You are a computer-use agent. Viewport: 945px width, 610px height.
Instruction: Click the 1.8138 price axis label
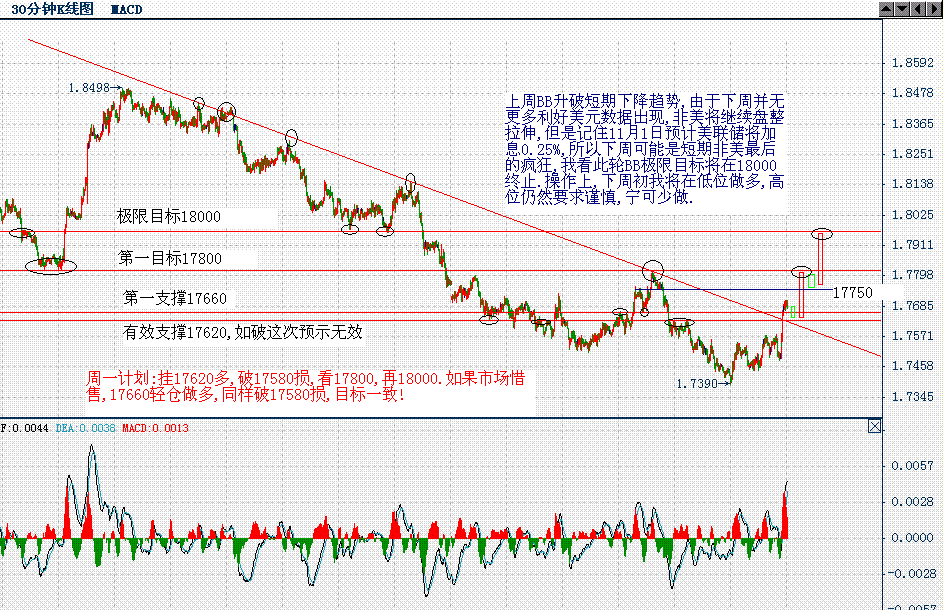tap(912, 184)
